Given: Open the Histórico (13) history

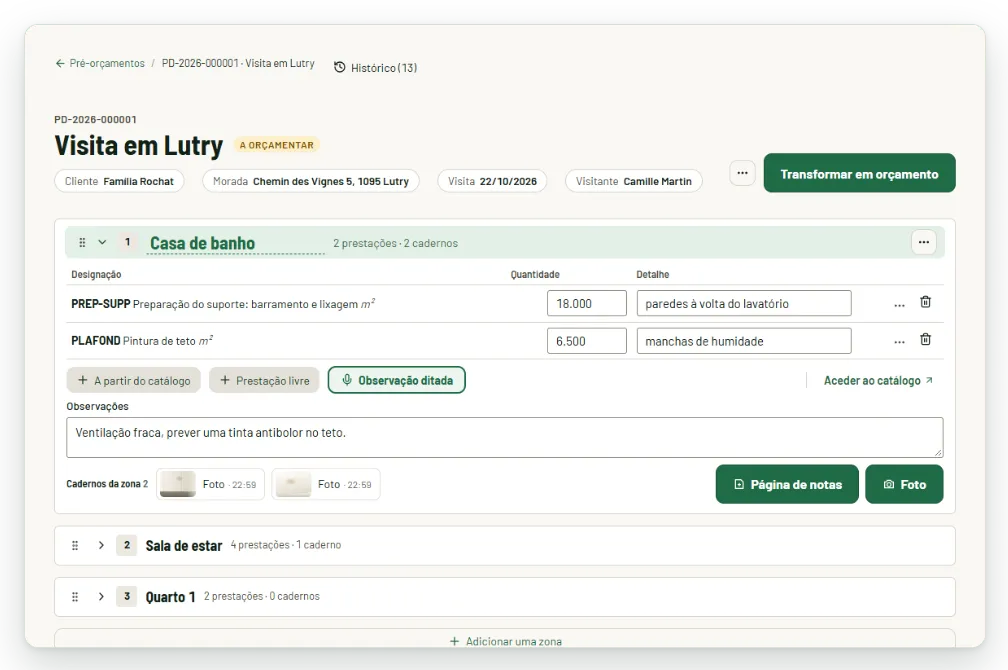Looking at the screenshot, I should tap(375, 68).
